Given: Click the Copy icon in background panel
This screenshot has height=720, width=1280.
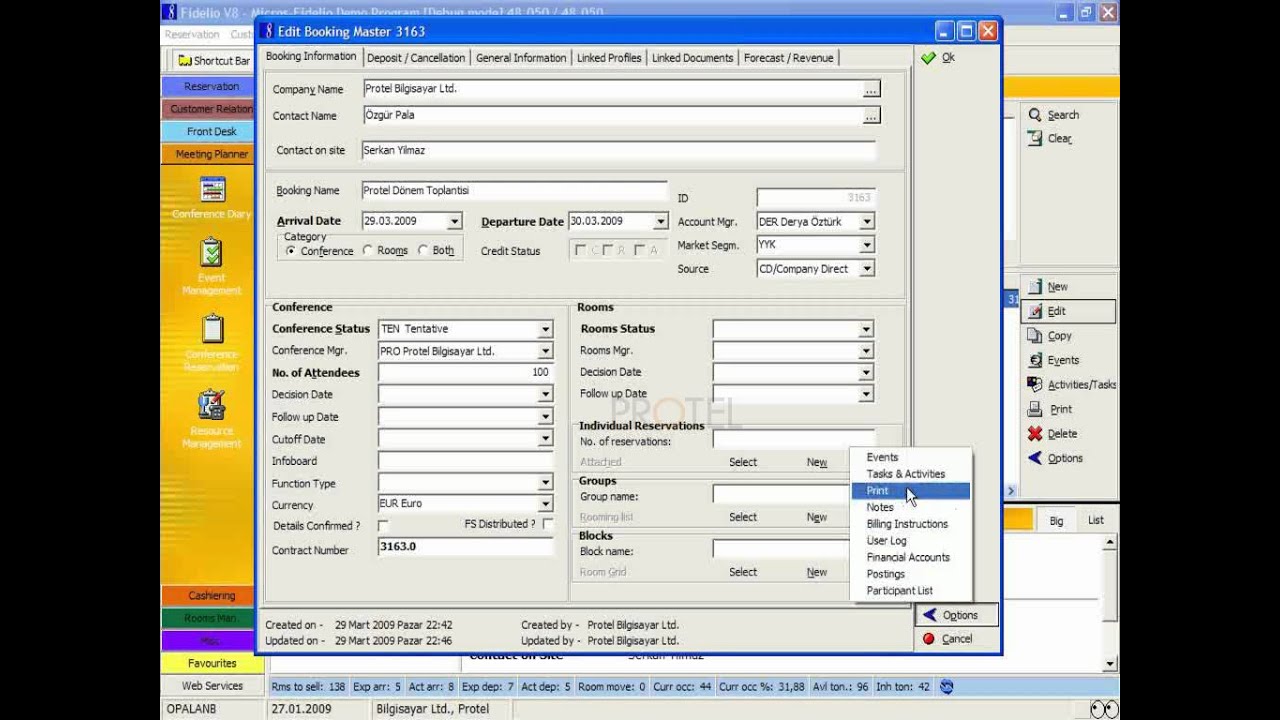Looking at the screenshot, I should [1035, 336].
